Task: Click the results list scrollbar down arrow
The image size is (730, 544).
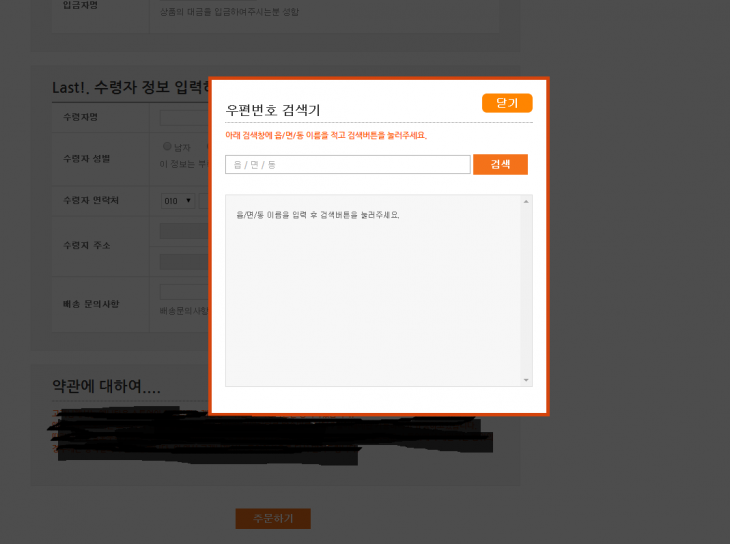Action: [526, 380]
